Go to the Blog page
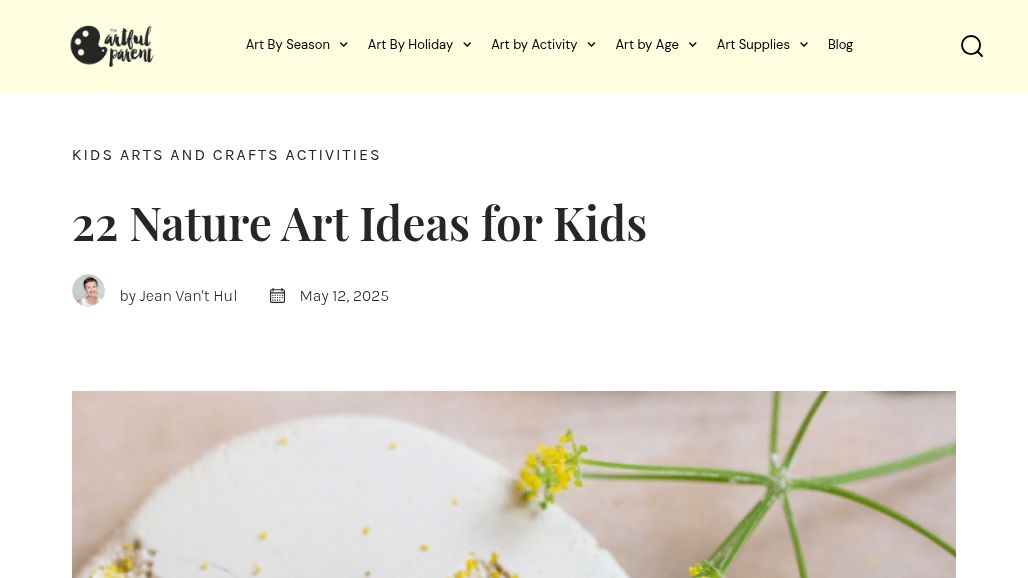Image resolution: width=1028 pixels, height=578 pixels. (x=840, y=44)
